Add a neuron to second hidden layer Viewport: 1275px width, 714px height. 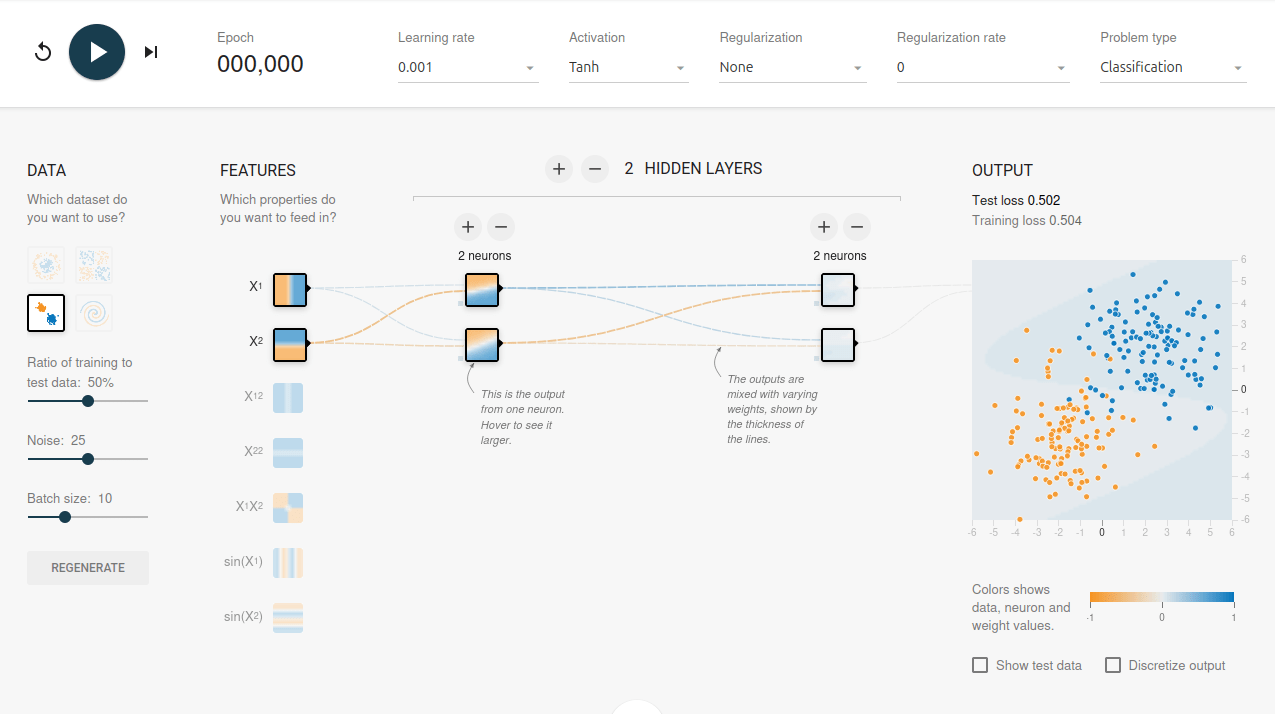[822, 227]
